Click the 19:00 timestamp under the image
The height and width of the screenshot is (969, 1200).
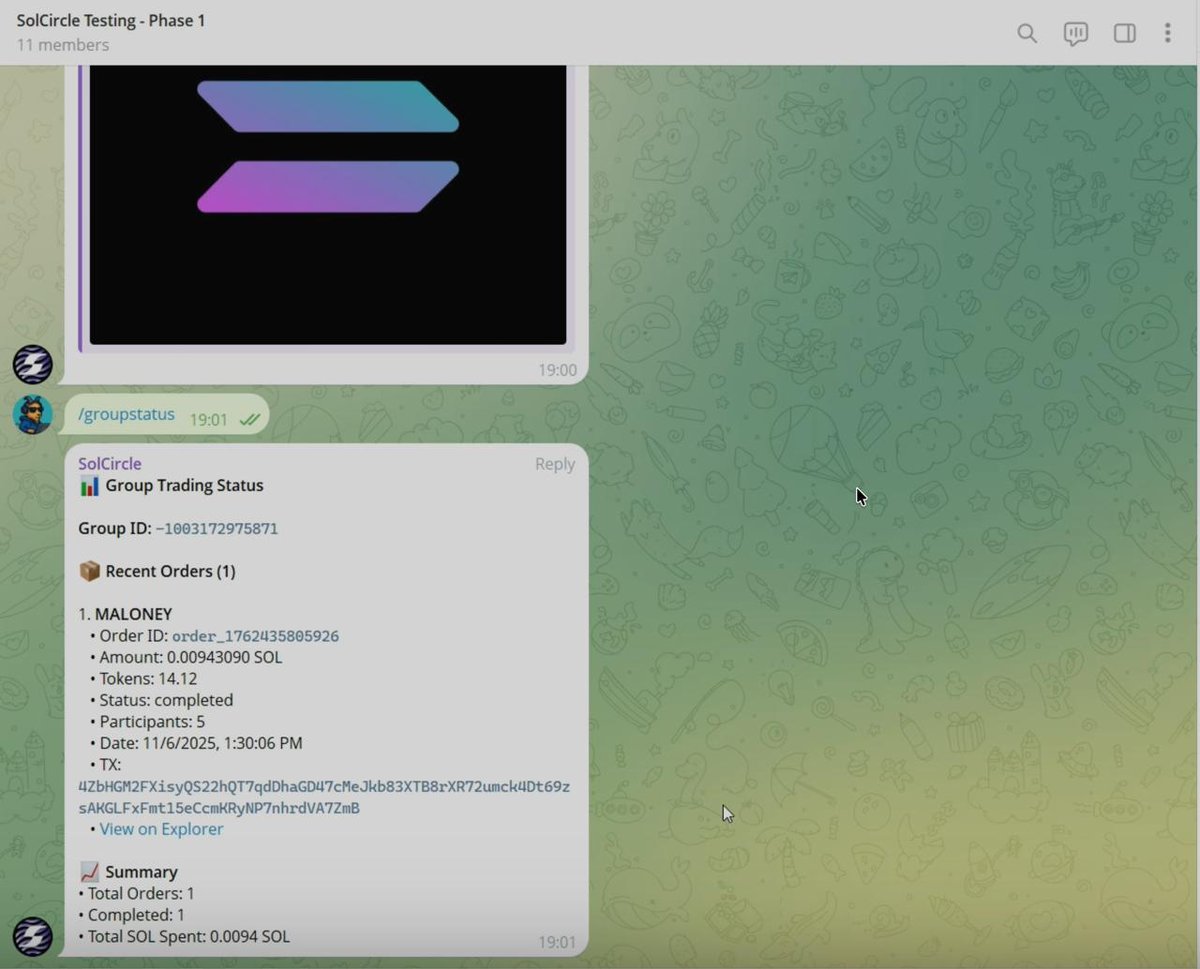pyautogui.click(x=557, y=370)
